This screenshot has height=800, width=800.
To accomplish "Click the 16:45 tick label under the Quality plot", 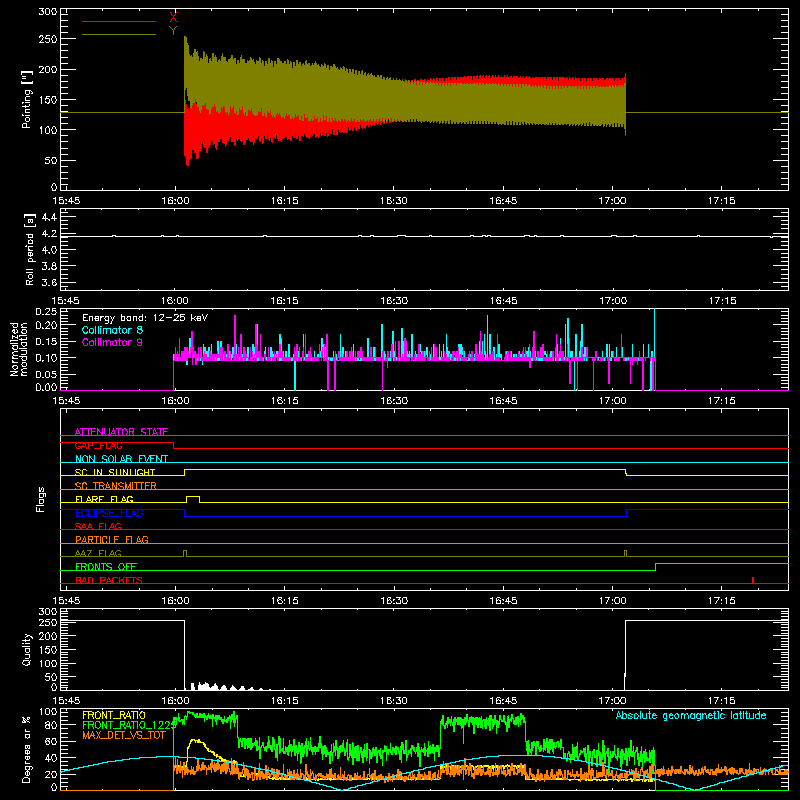I will [503, 701].
